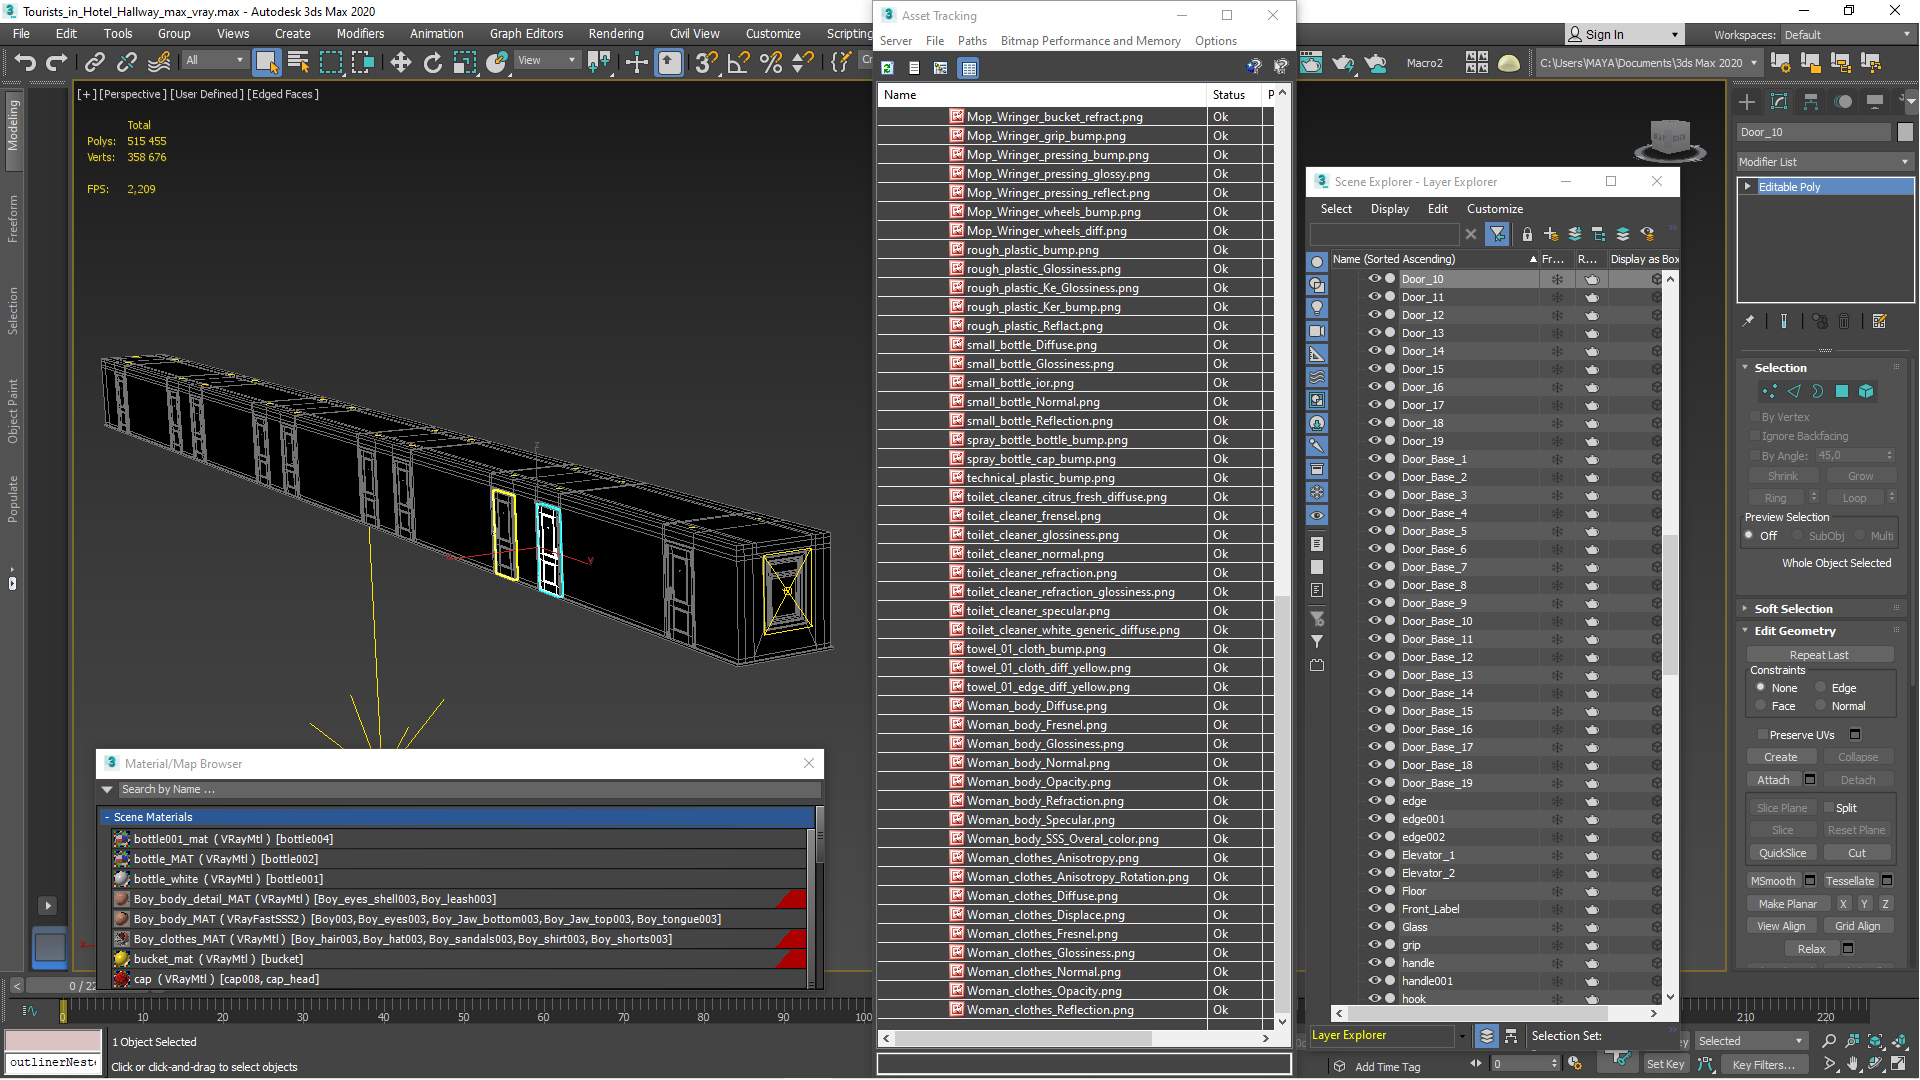
Task: Toggle Window/Crossing selection mode
Action: (362, 63)
